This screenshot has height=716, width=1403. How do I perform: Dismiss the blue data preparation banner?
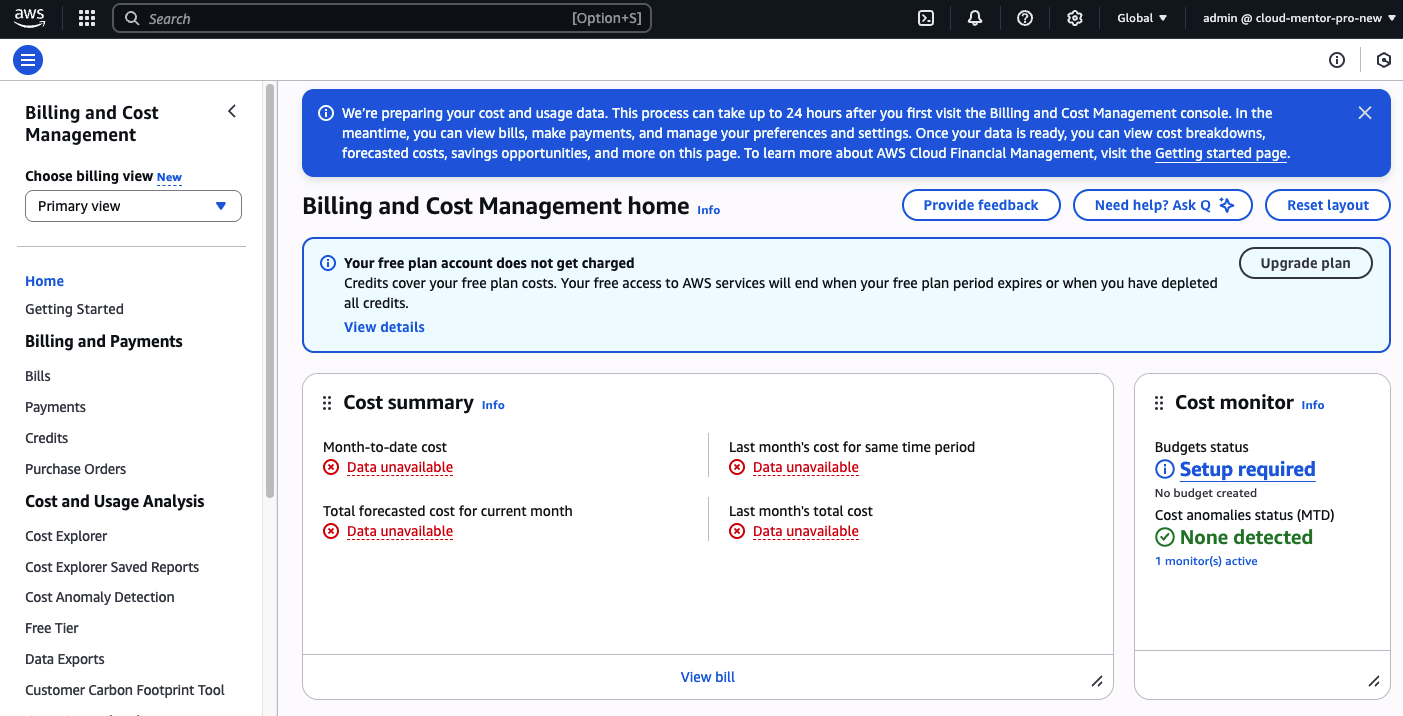click(1365, 113)
